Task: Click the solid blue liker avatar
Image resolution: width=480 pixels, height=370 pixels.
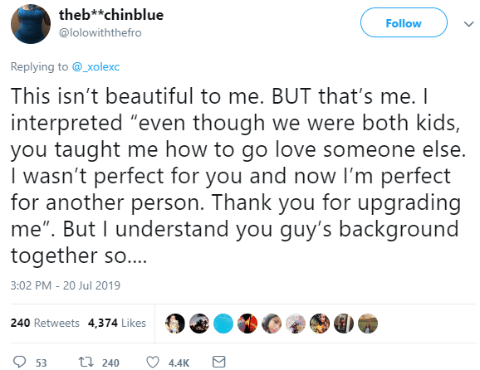Action: coord(223,323)
